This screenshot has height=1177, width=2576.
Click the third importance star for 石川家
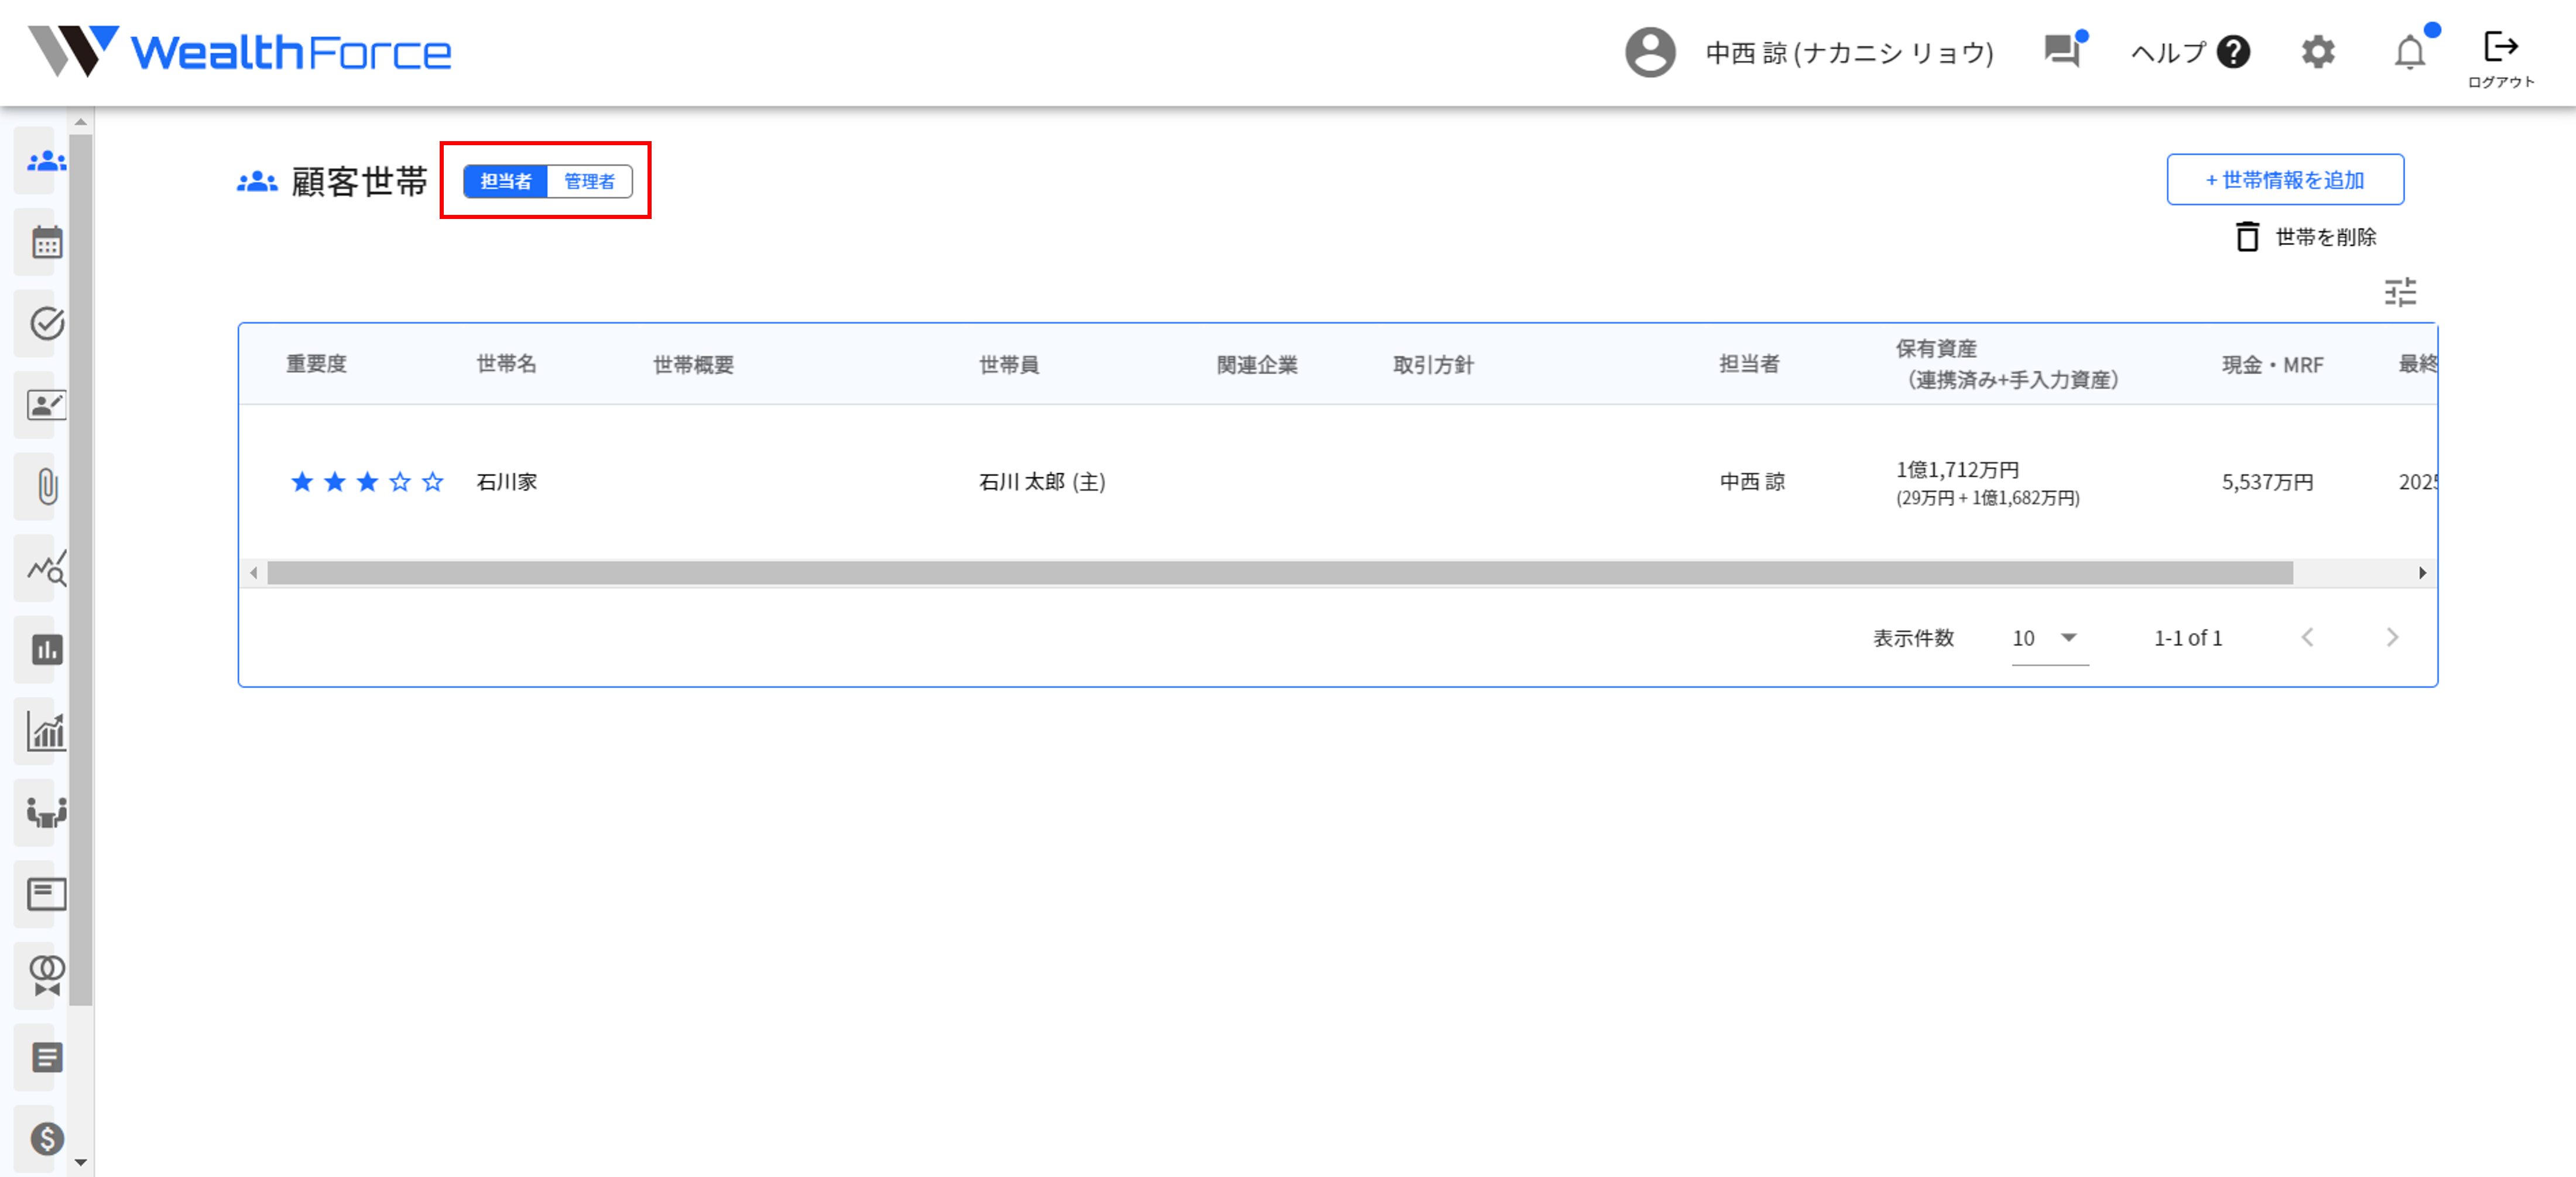pyautogui.click(x=367, y=482)
